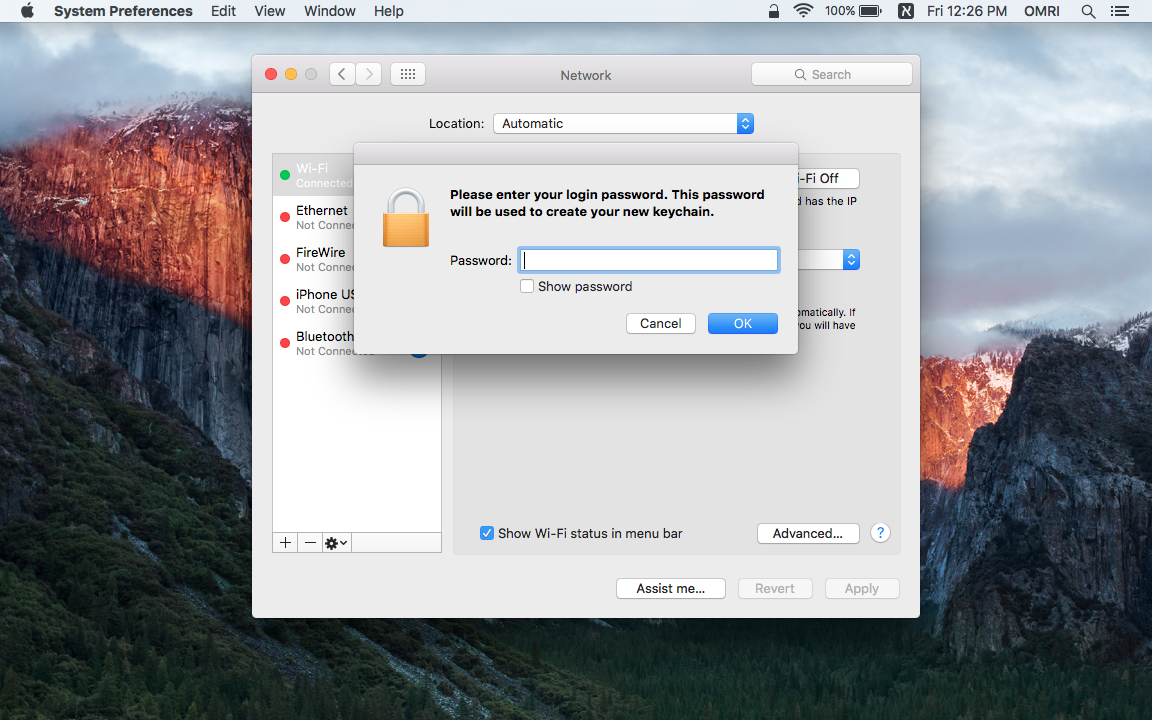Cancel the password dialog

(660, 323)
